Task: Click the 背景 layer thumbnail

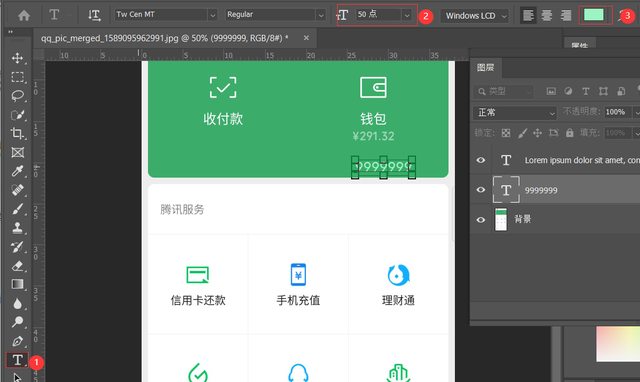Action: [501, 220]
